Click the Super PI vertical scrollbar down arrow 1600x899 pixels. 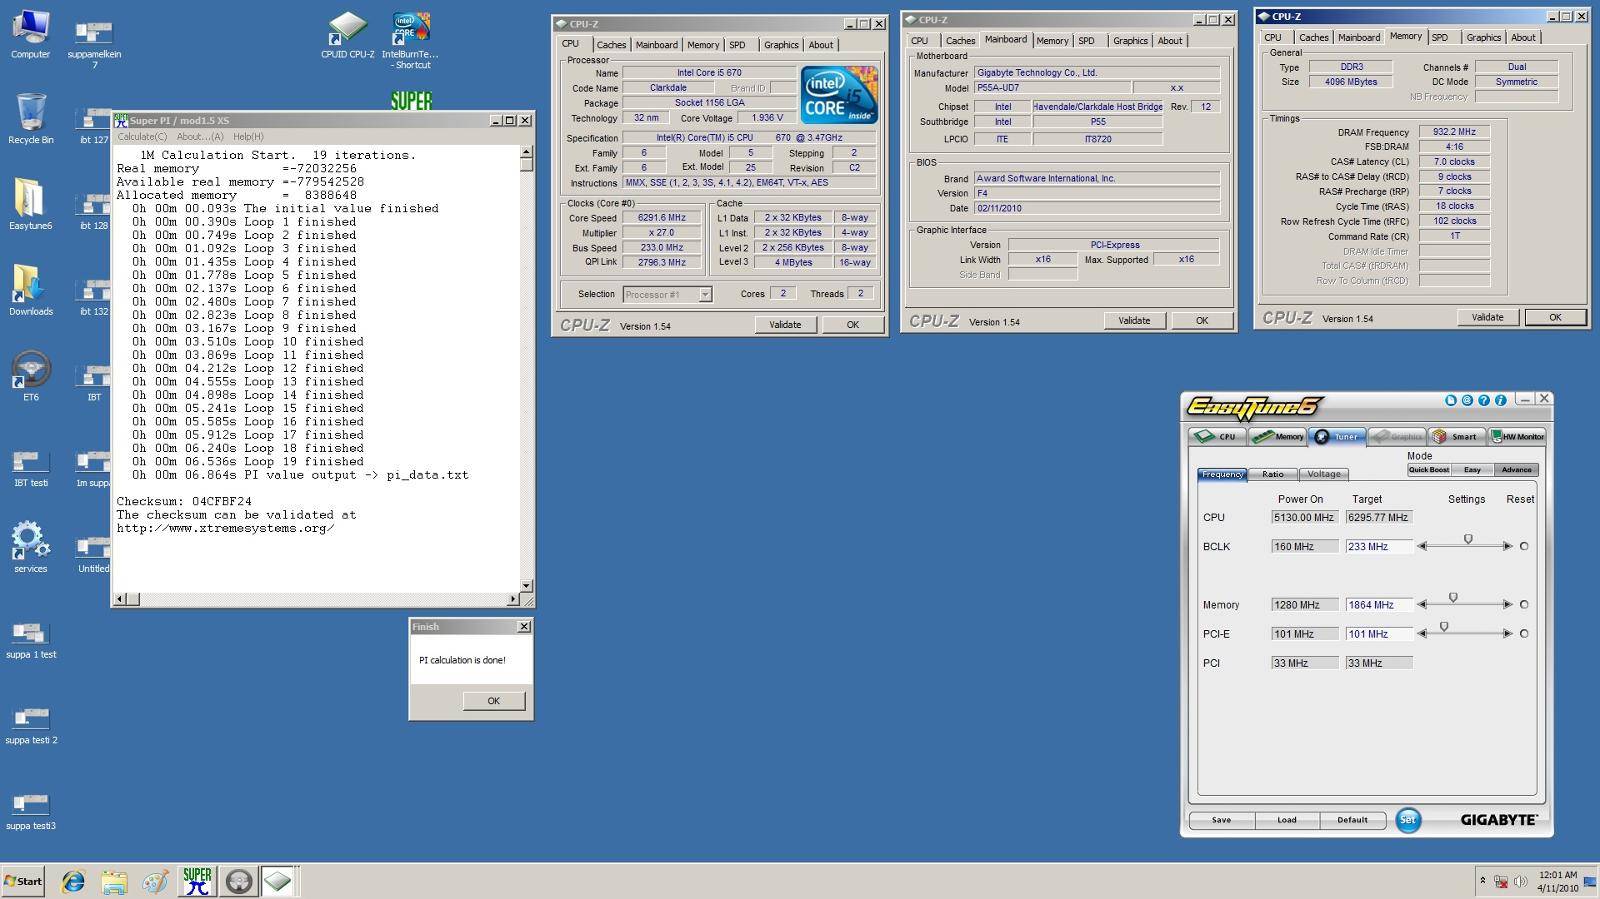[526, 586]
